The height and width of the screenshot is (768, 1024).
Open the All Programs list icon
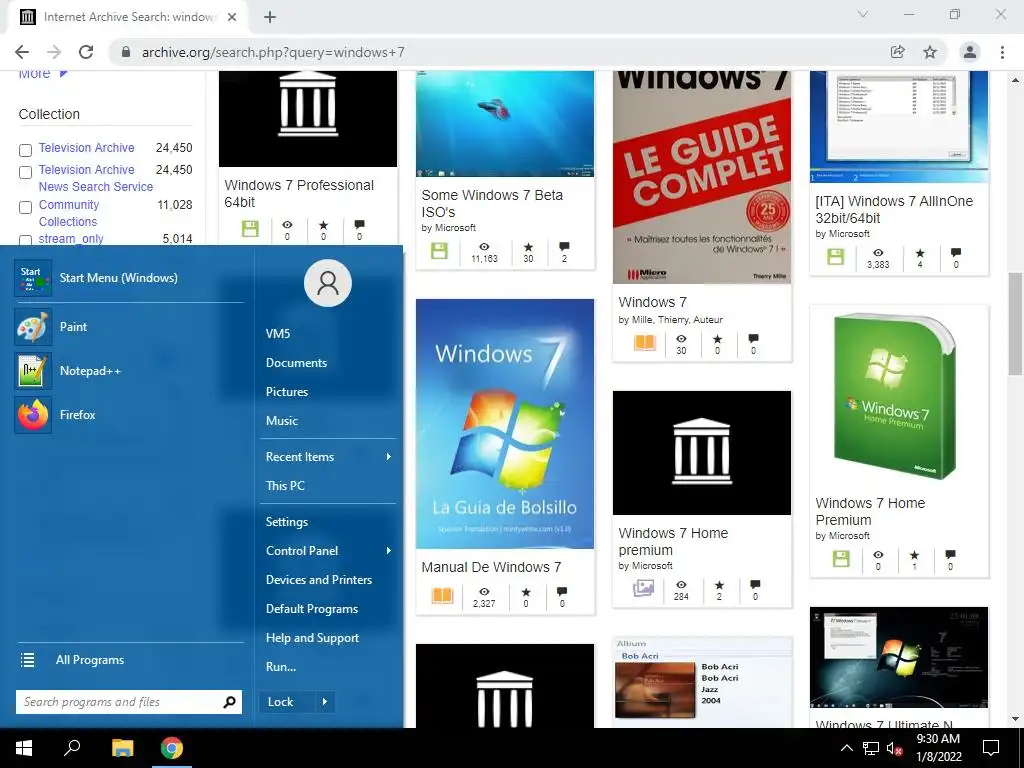(x=27, y=660)
